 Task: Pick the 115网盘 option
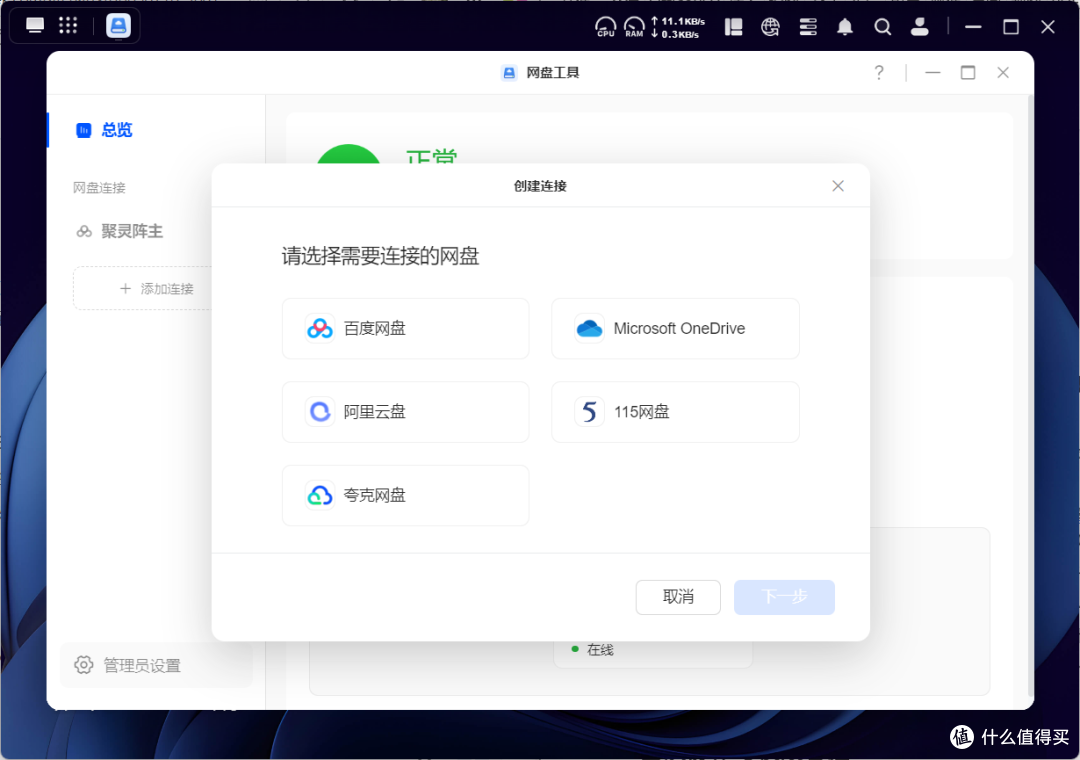(675, 412)
